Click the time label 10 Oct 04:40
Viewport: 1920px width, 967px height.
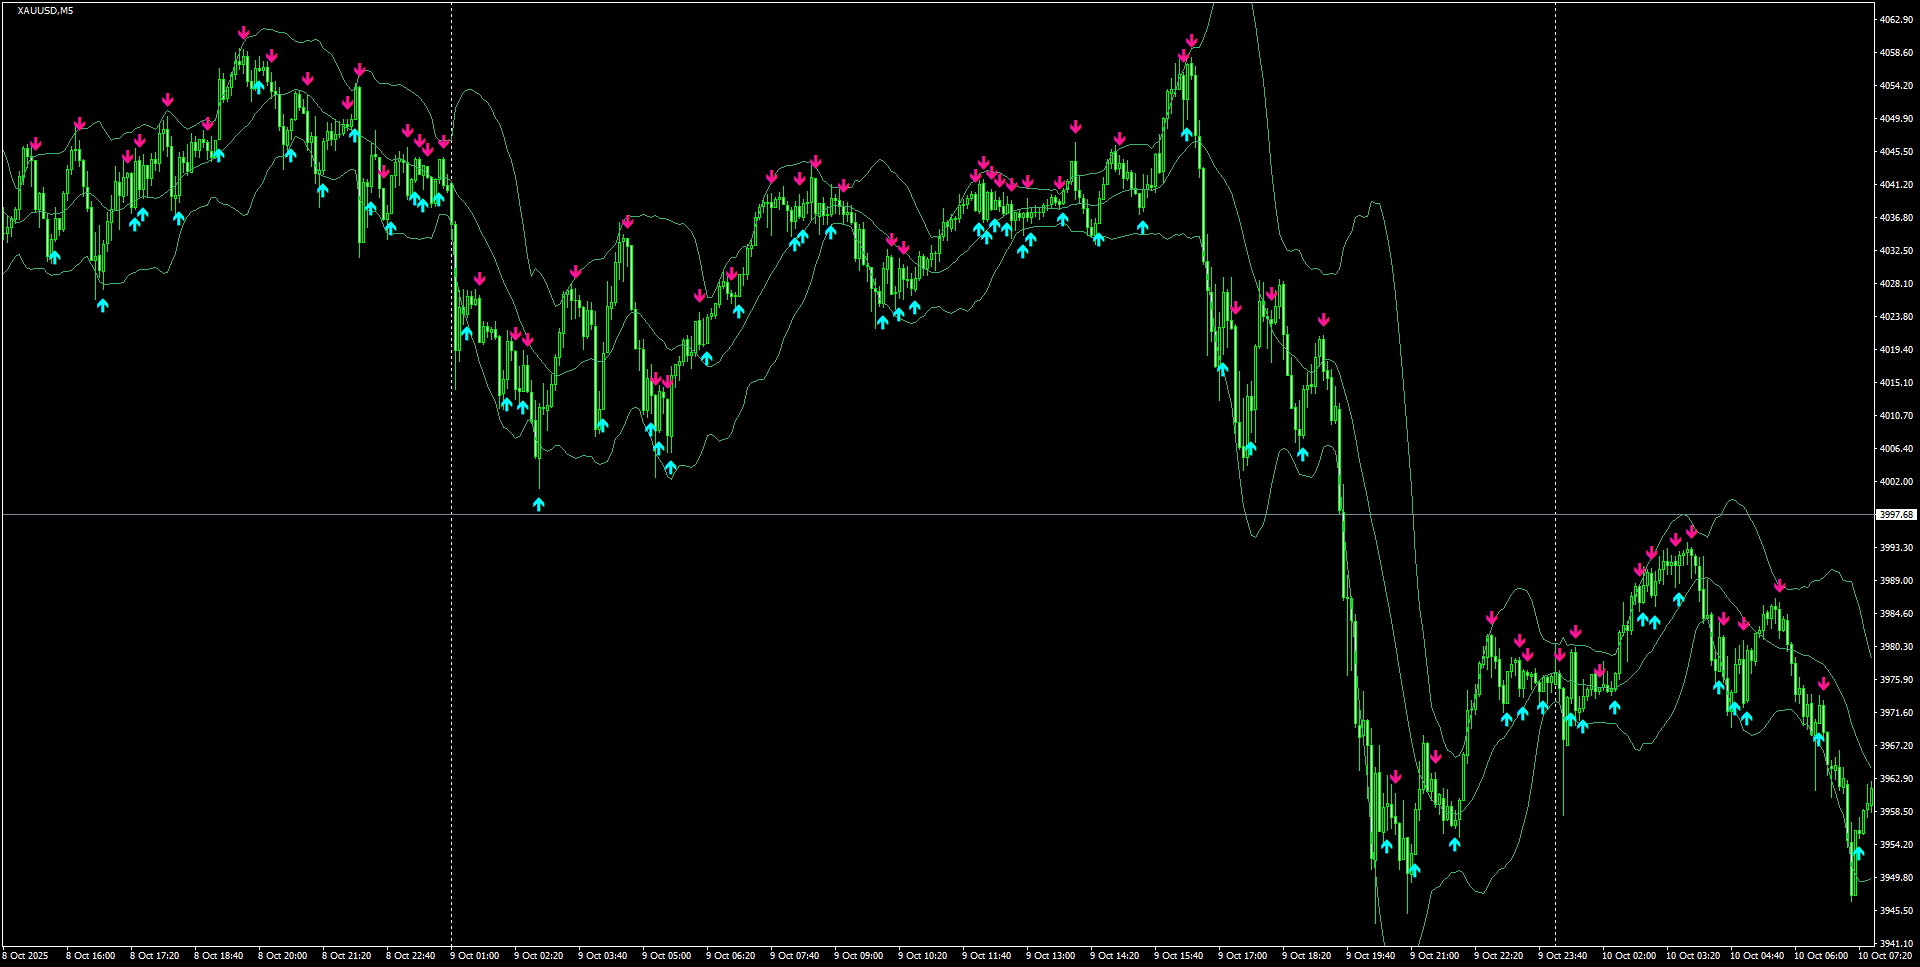tap(1756, 956)
